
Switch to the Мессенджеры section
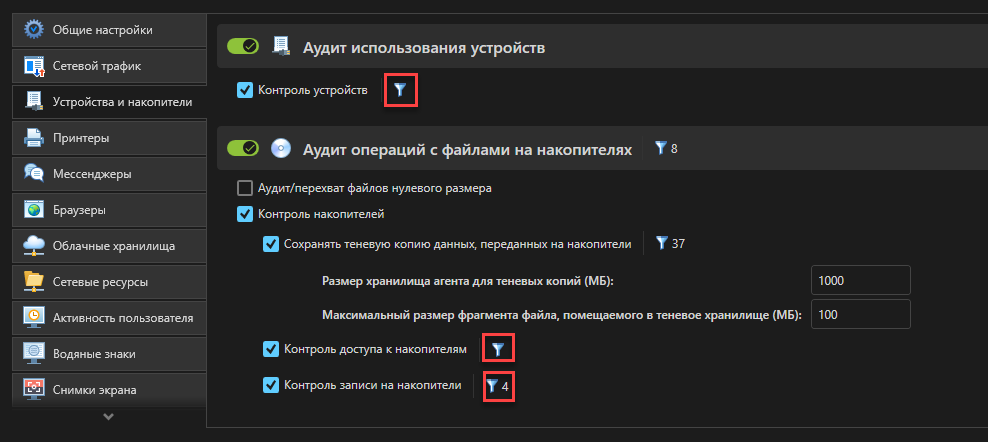110,173
